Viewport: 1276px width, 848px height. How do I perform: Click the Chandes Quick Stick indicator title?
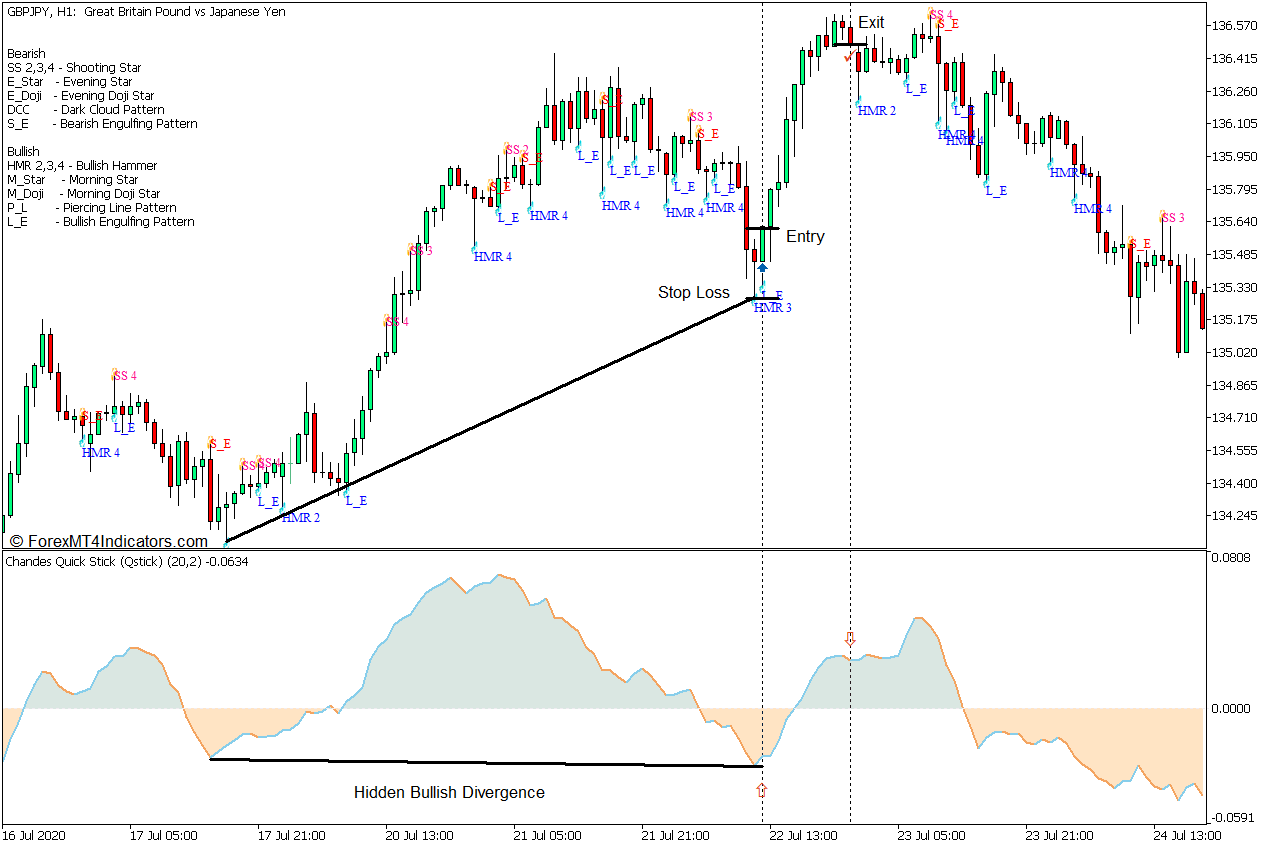[127, 562]
